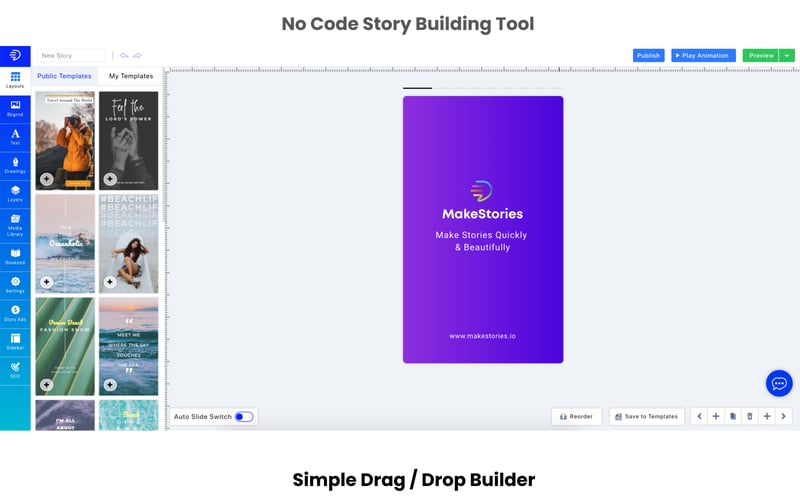Delete the current slide trash icon
This screenshot has height=500, width=800.
pyautogui.click(x=749, y=416)
